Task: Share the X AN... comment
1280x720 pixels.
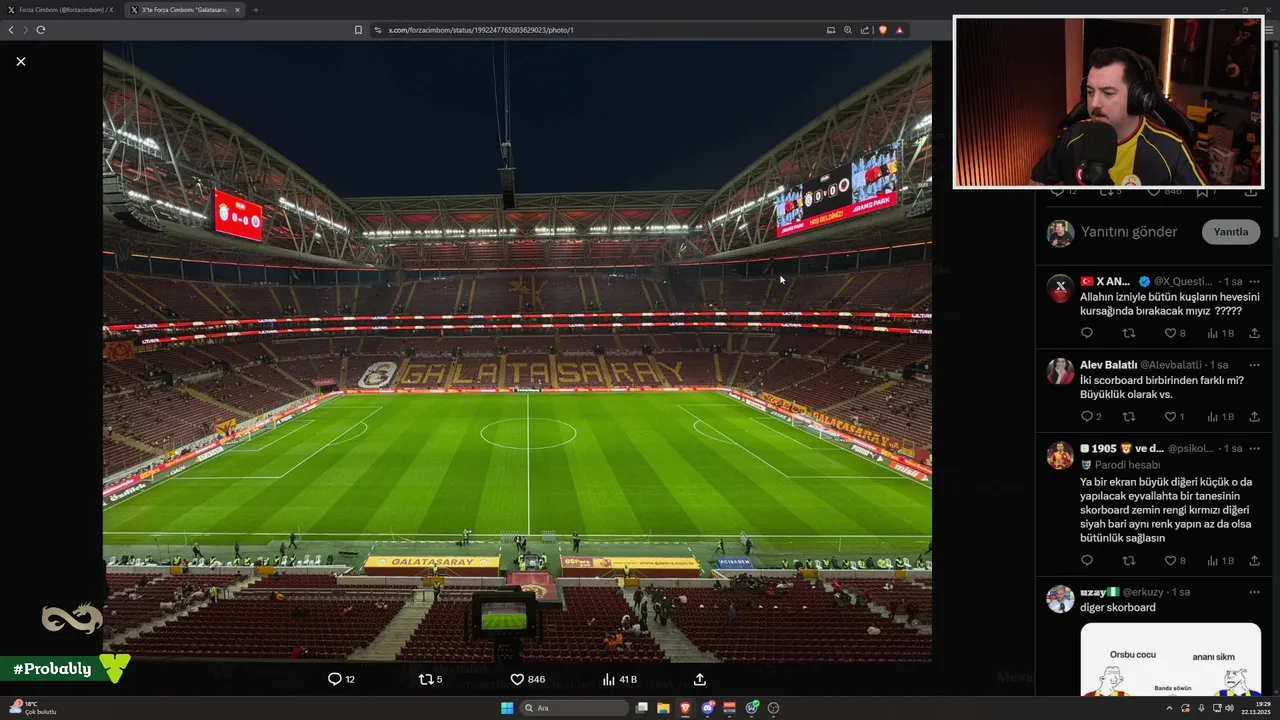Action: click(x=1254, y=333)
